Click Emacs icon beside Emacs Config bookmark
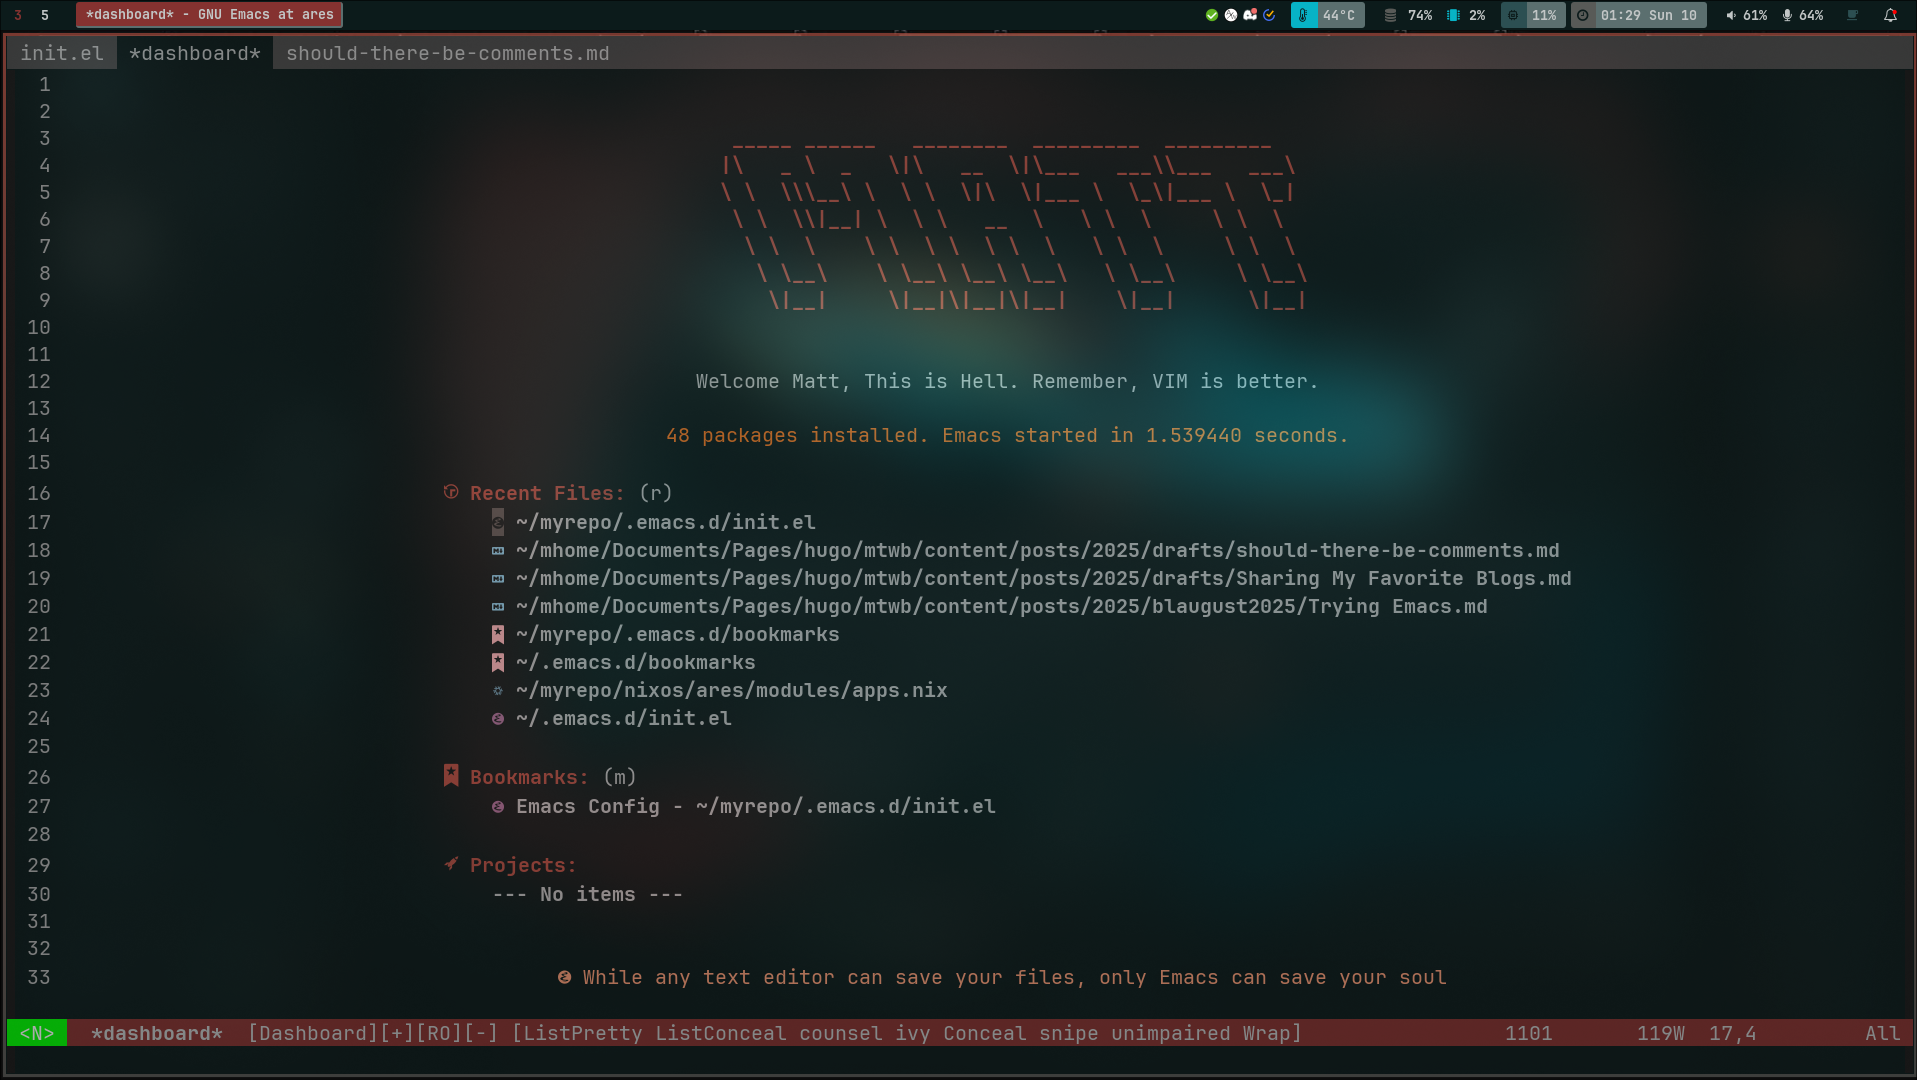The height and width of the screenshot is (1081, 1917). coord(498,807)
